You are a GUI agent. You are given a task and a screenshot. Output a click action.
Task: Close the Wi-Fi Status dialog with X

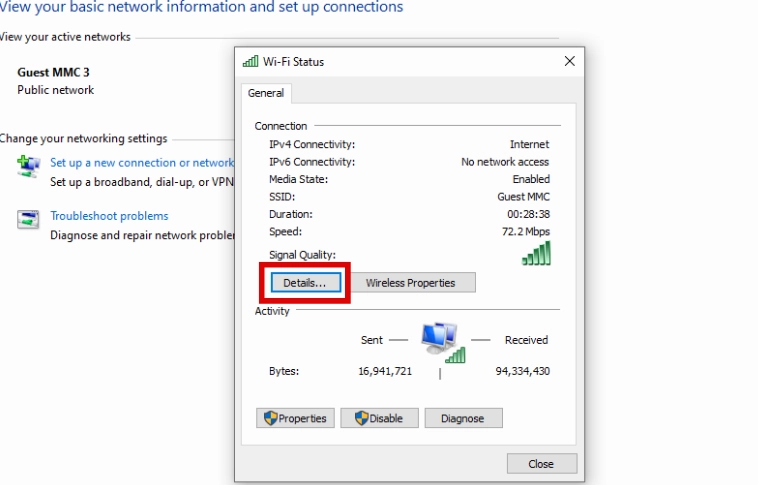(x=570, y=61)
